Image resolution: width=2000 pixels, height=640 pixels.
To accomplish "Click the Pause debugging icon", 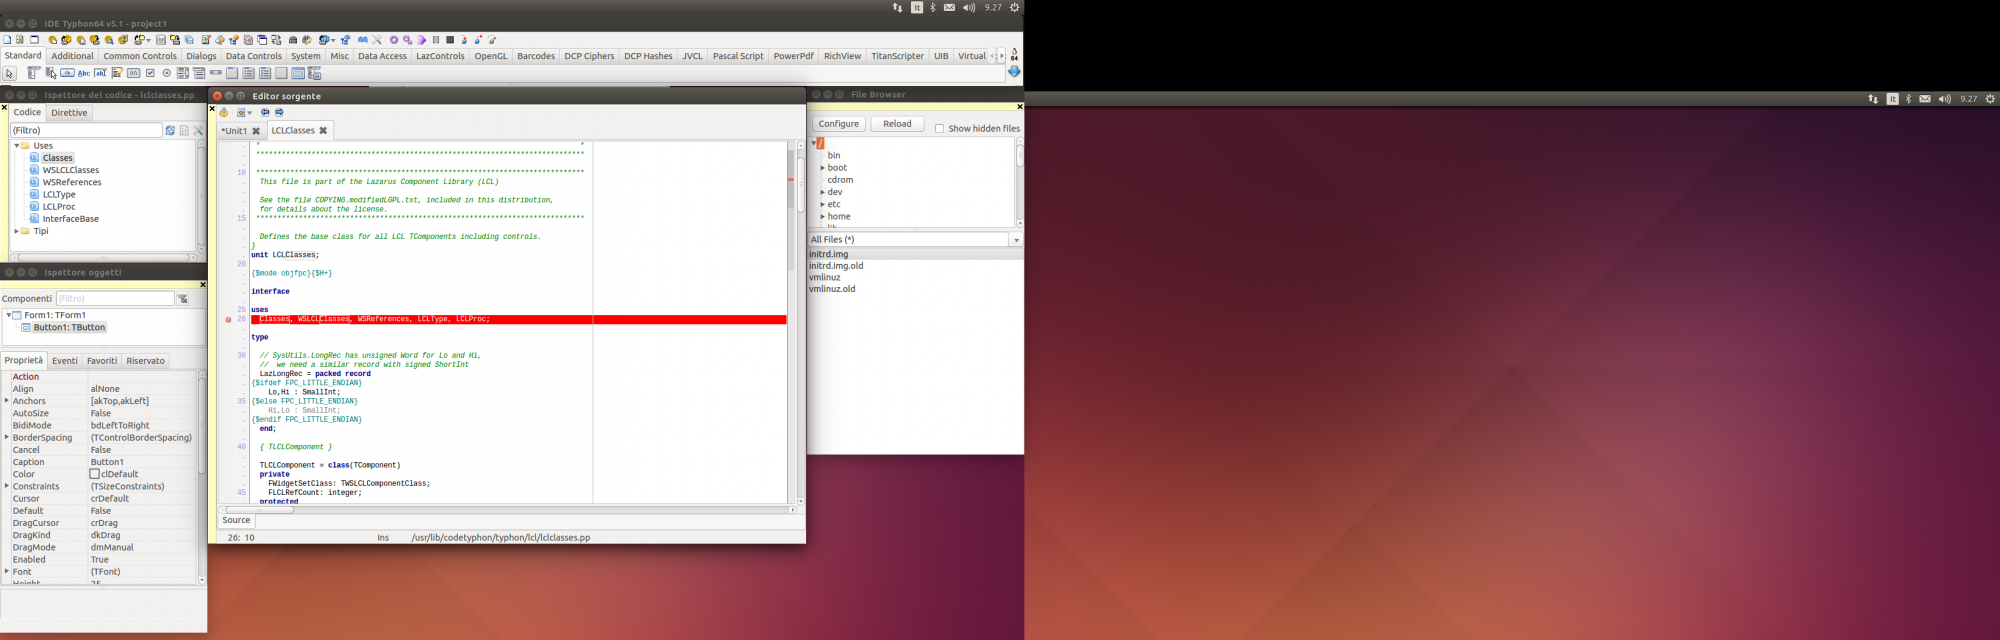I will [x=436, y=40].
